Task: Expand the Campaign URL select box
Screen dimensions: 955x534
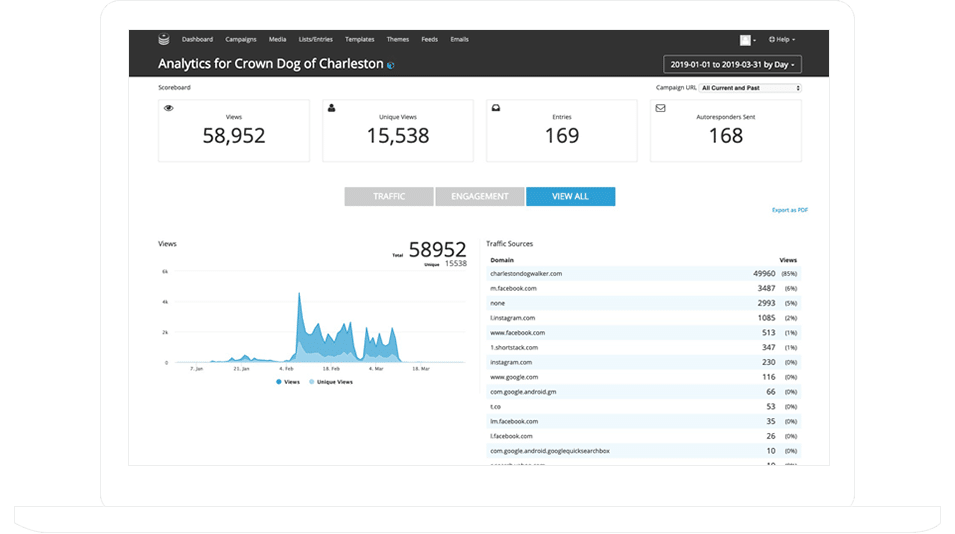Action: [x=750, y=88]
